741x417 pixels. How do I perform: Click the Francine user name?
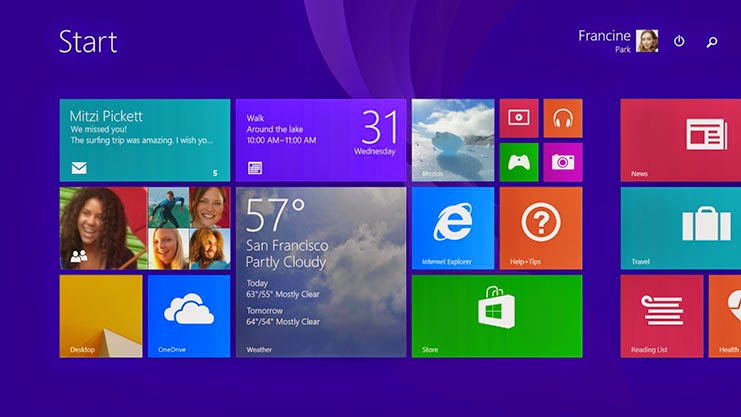pyautogui.click(x=604, y=36)
